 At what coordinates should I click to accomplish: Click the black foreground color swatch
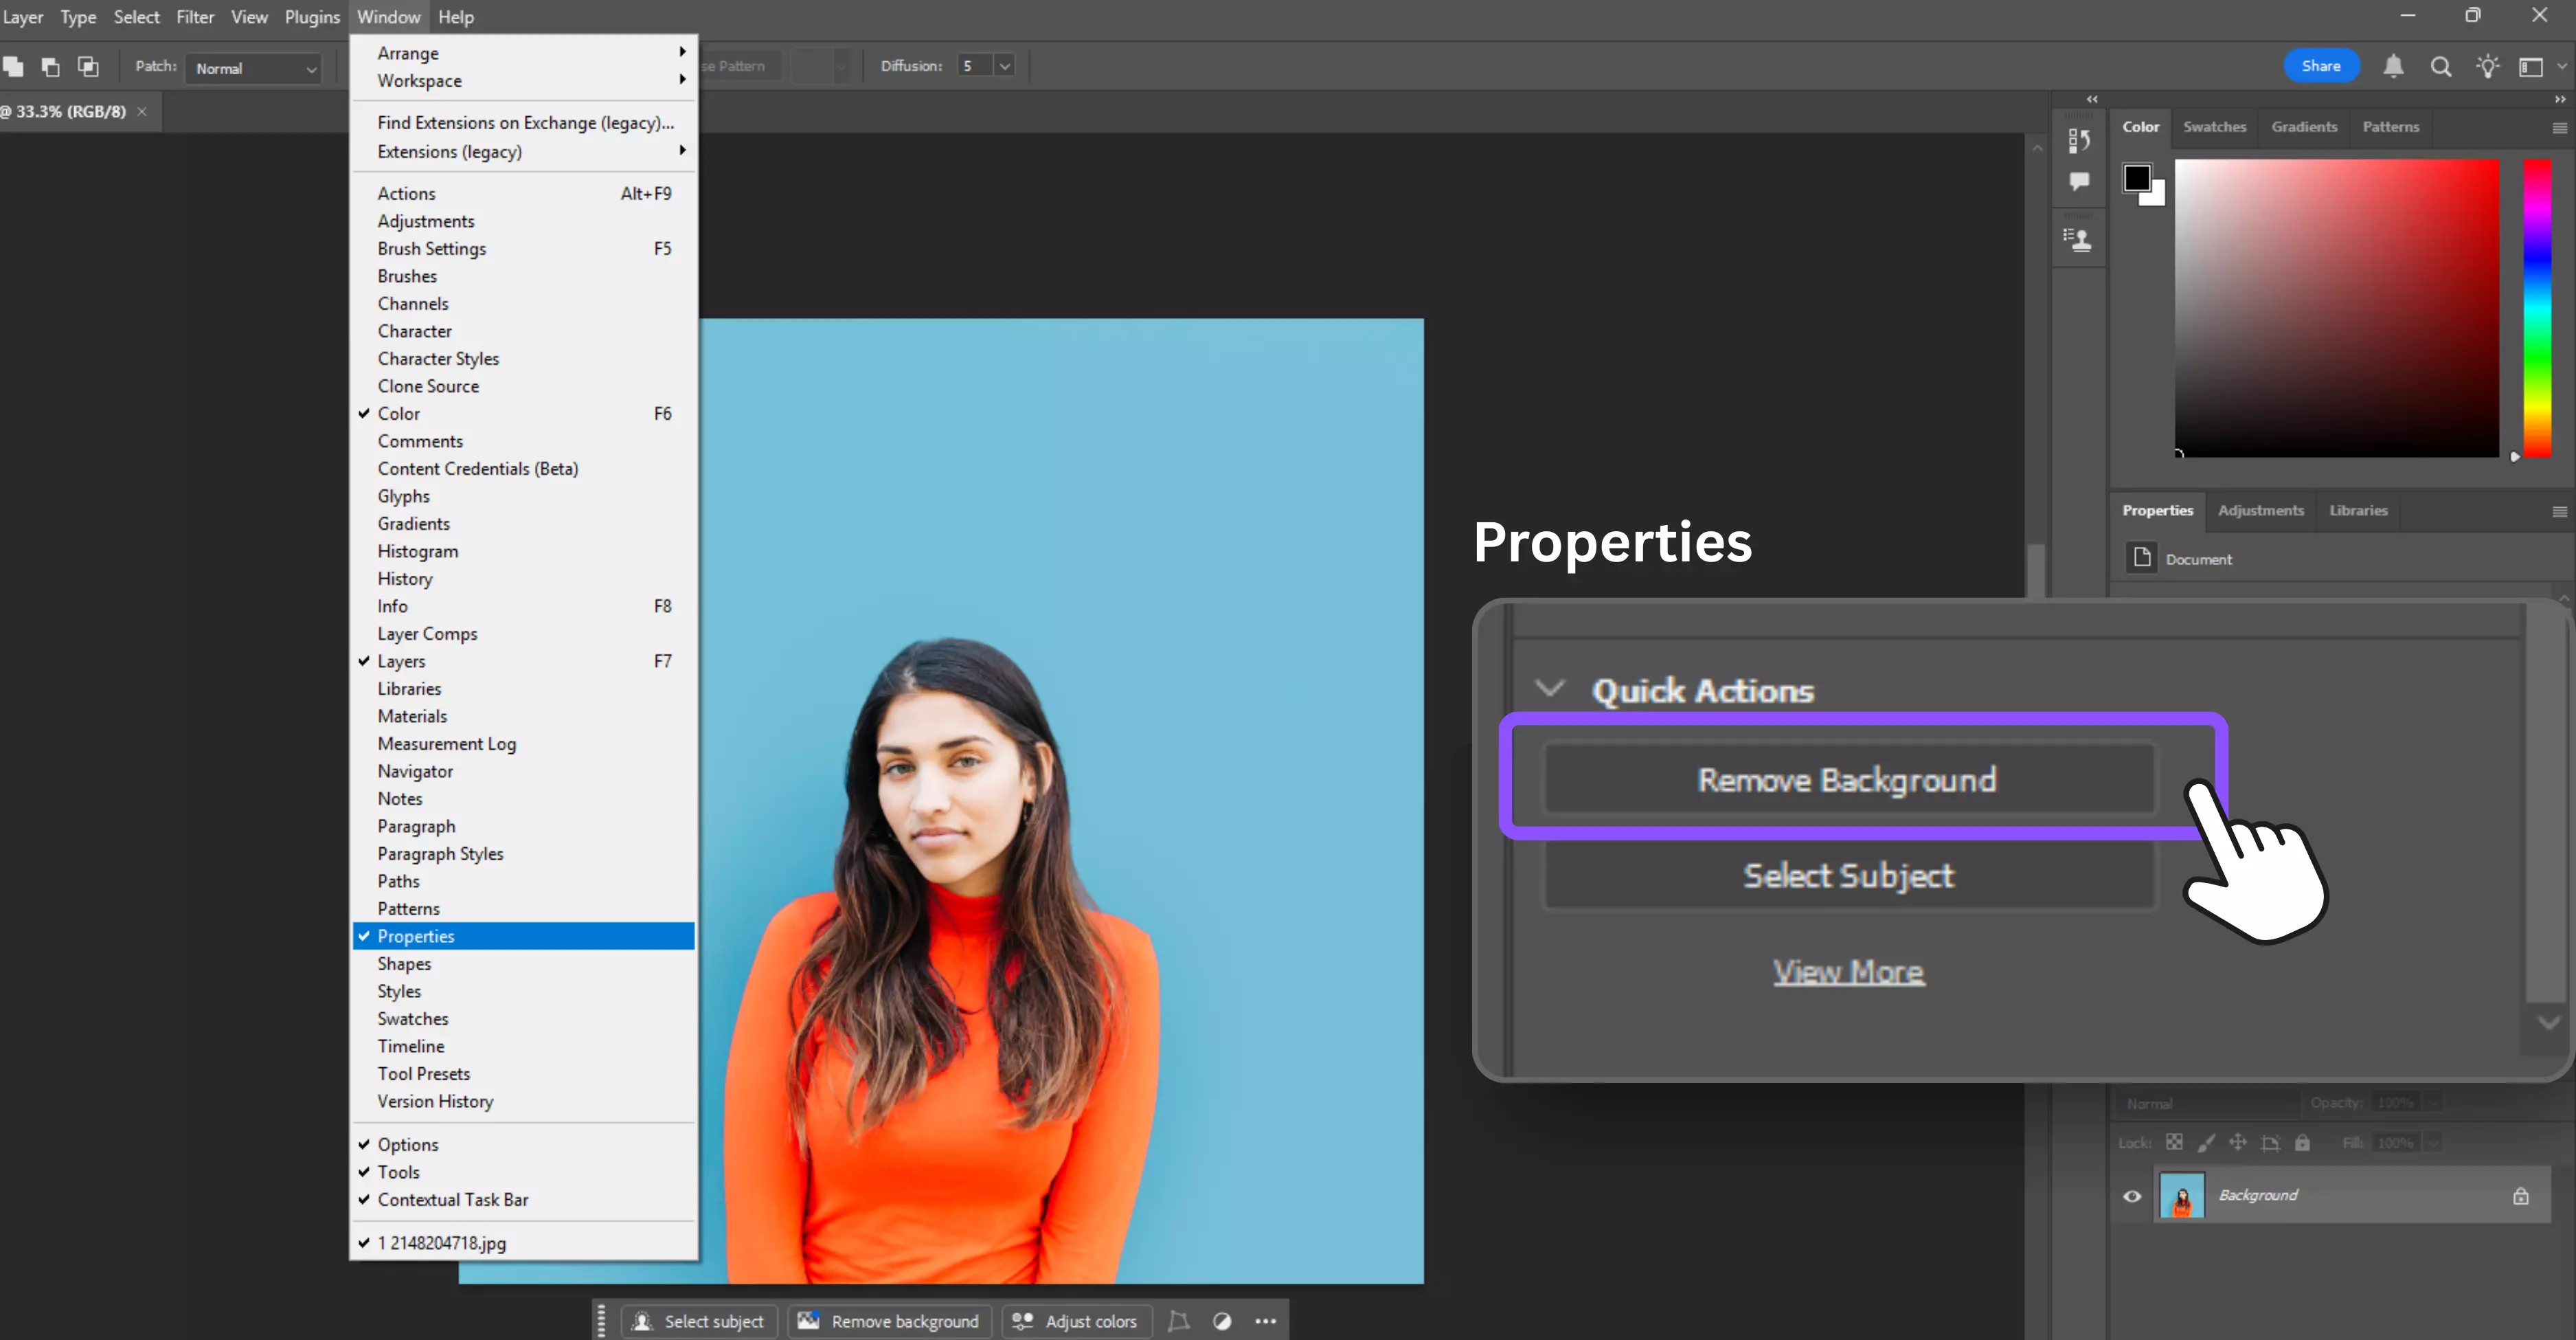2136,178
